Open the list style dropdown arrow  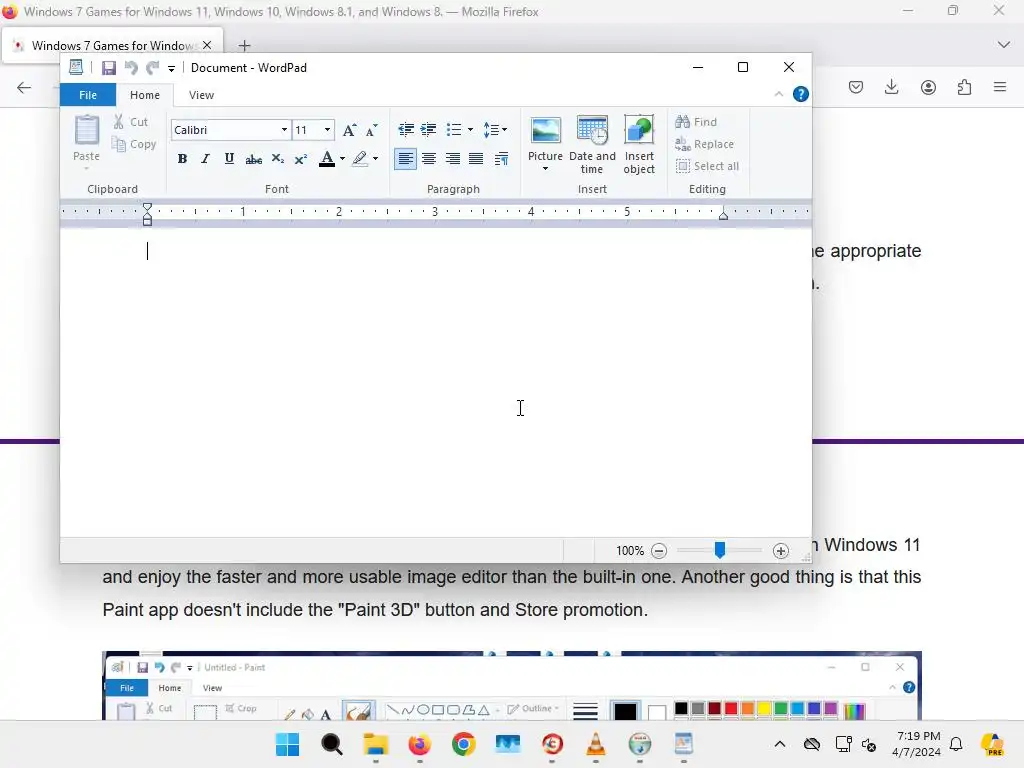(x=470, y=129)
